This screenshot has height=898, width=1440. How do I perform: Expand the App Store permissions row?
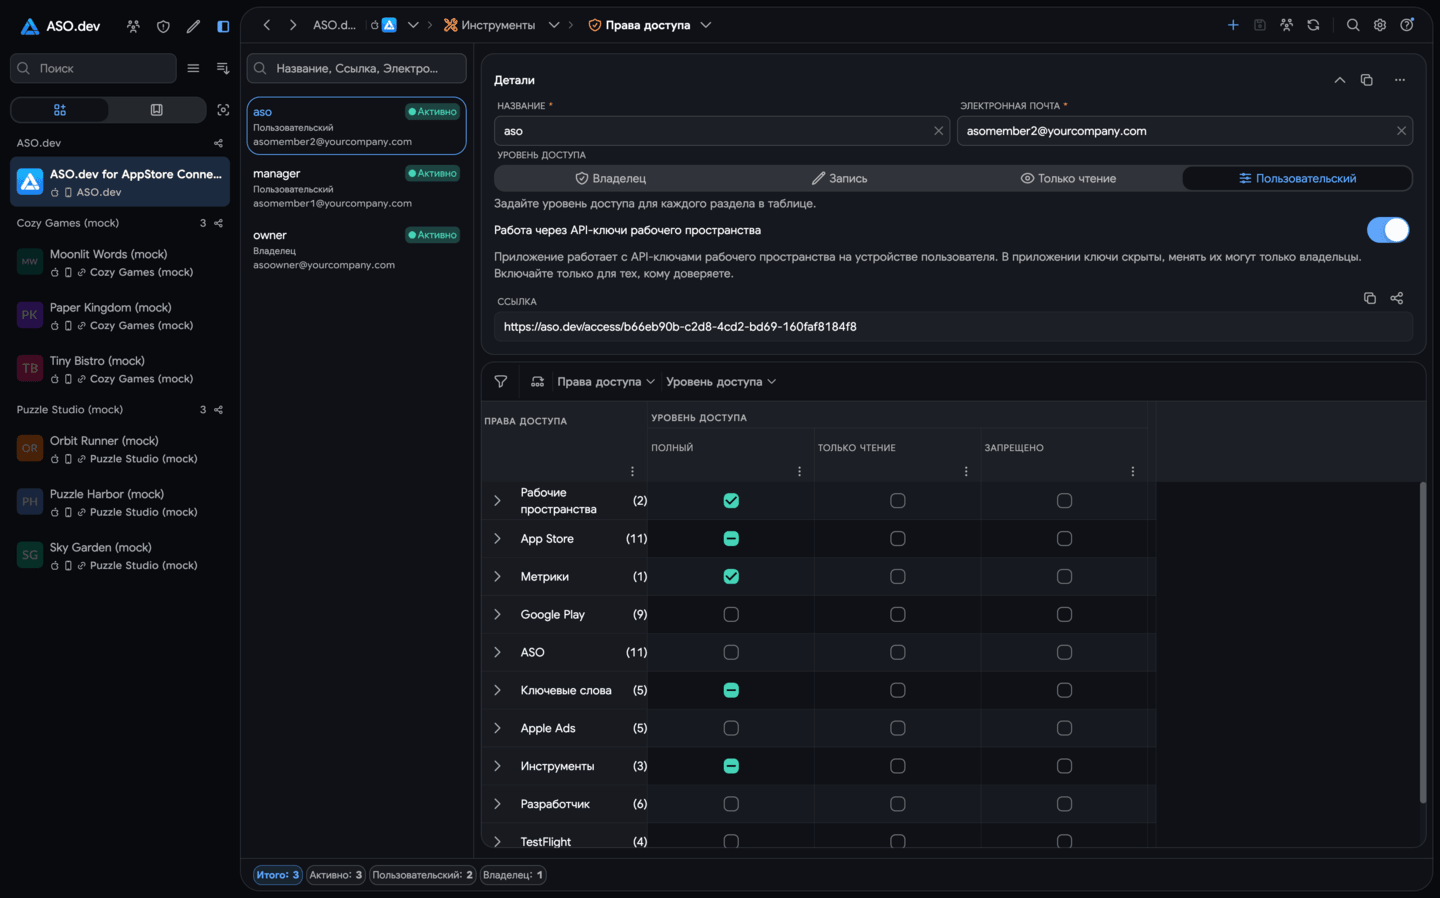pyautogui.click(x=497, y=539)
